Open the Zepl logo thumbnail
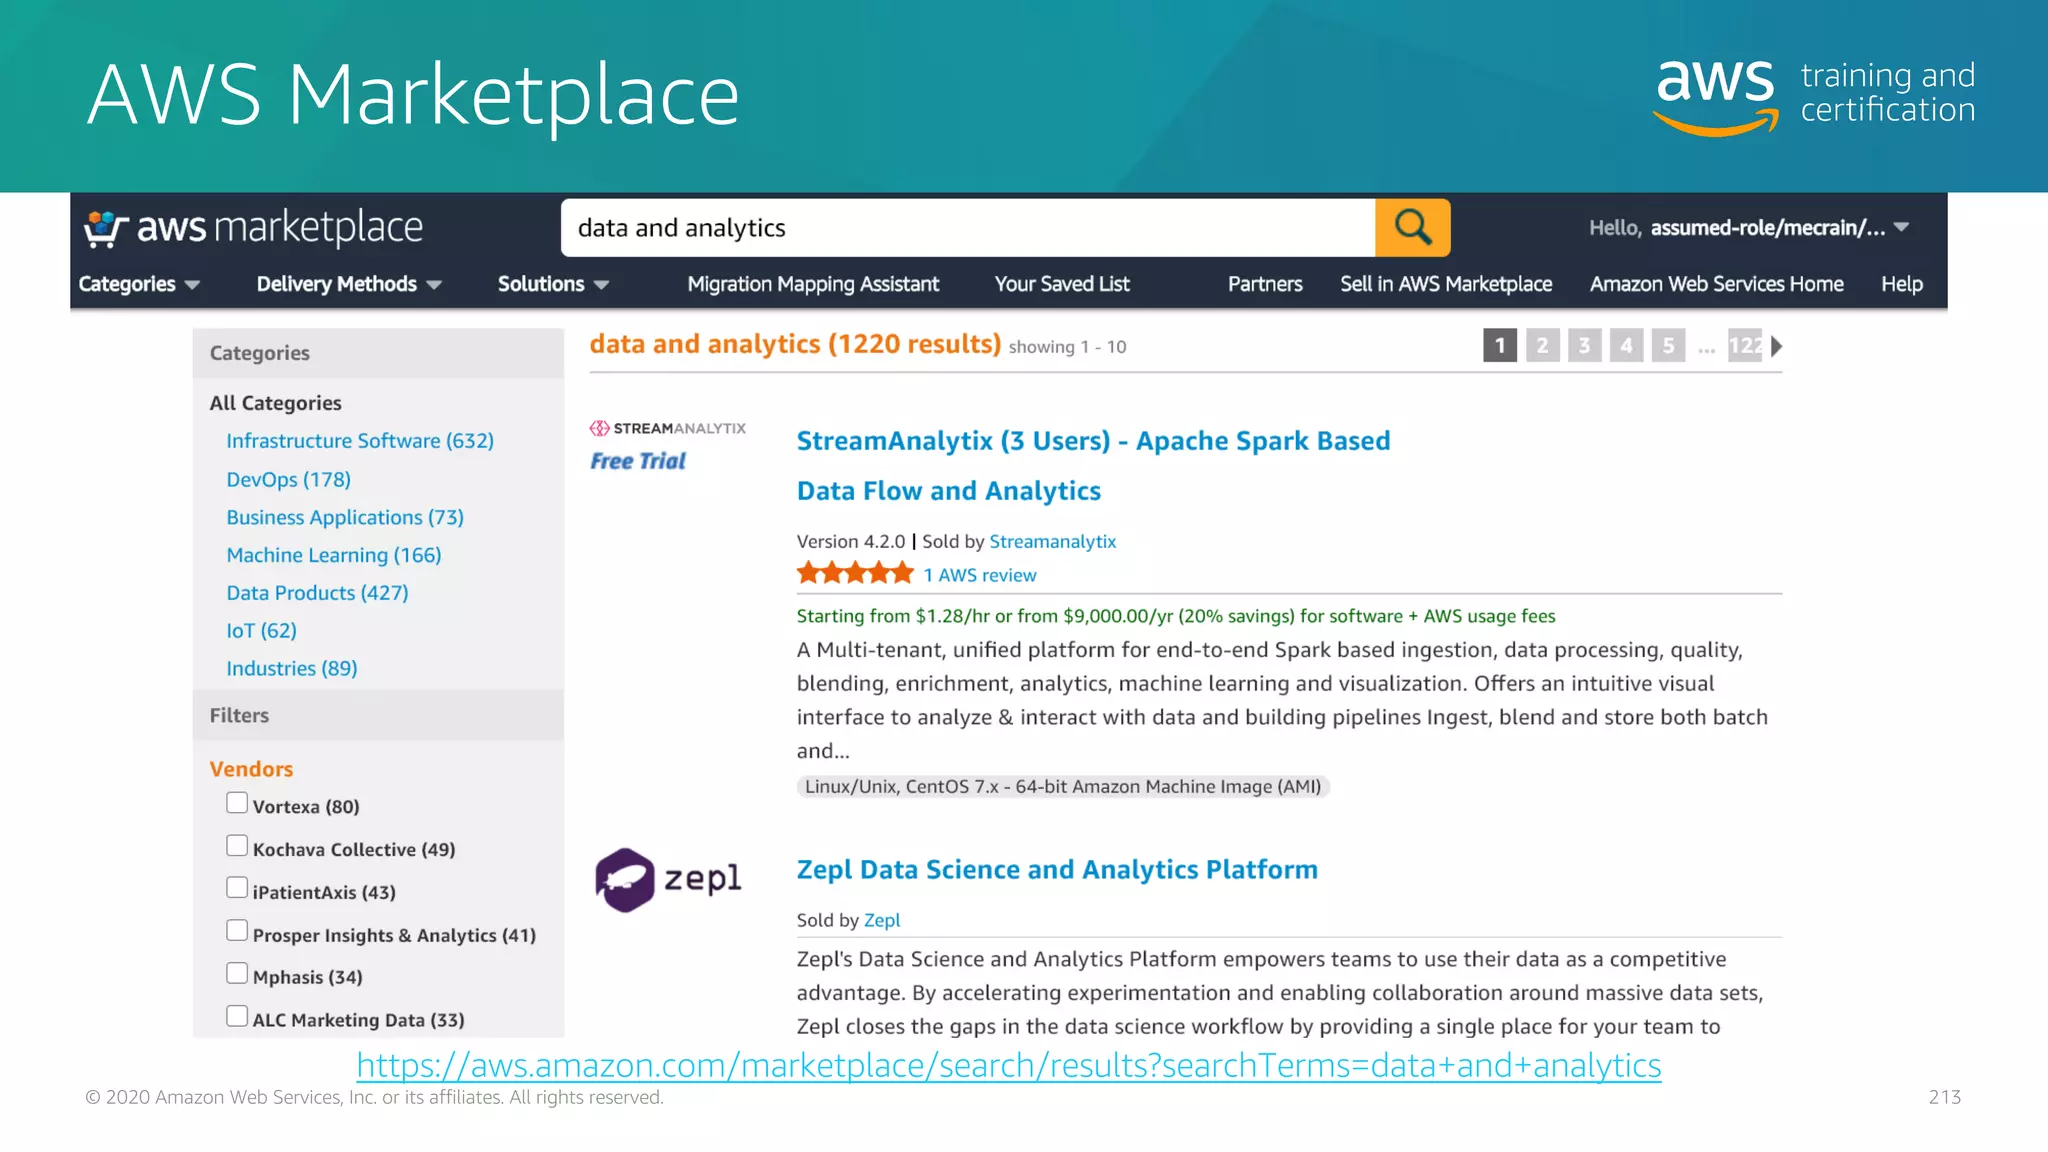 pos(668,879)
